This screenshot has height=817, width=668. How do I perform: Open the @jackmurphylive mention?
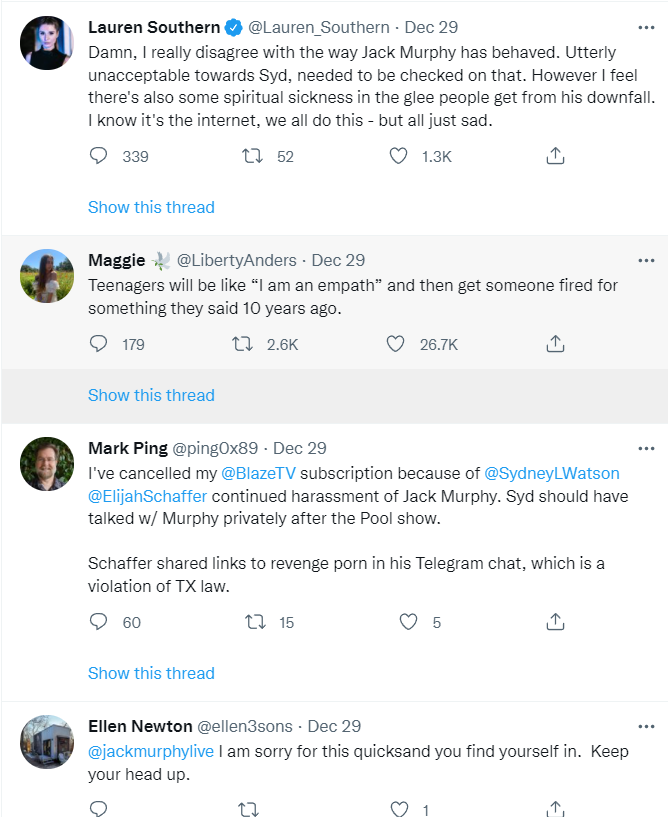tap(151, 751)
